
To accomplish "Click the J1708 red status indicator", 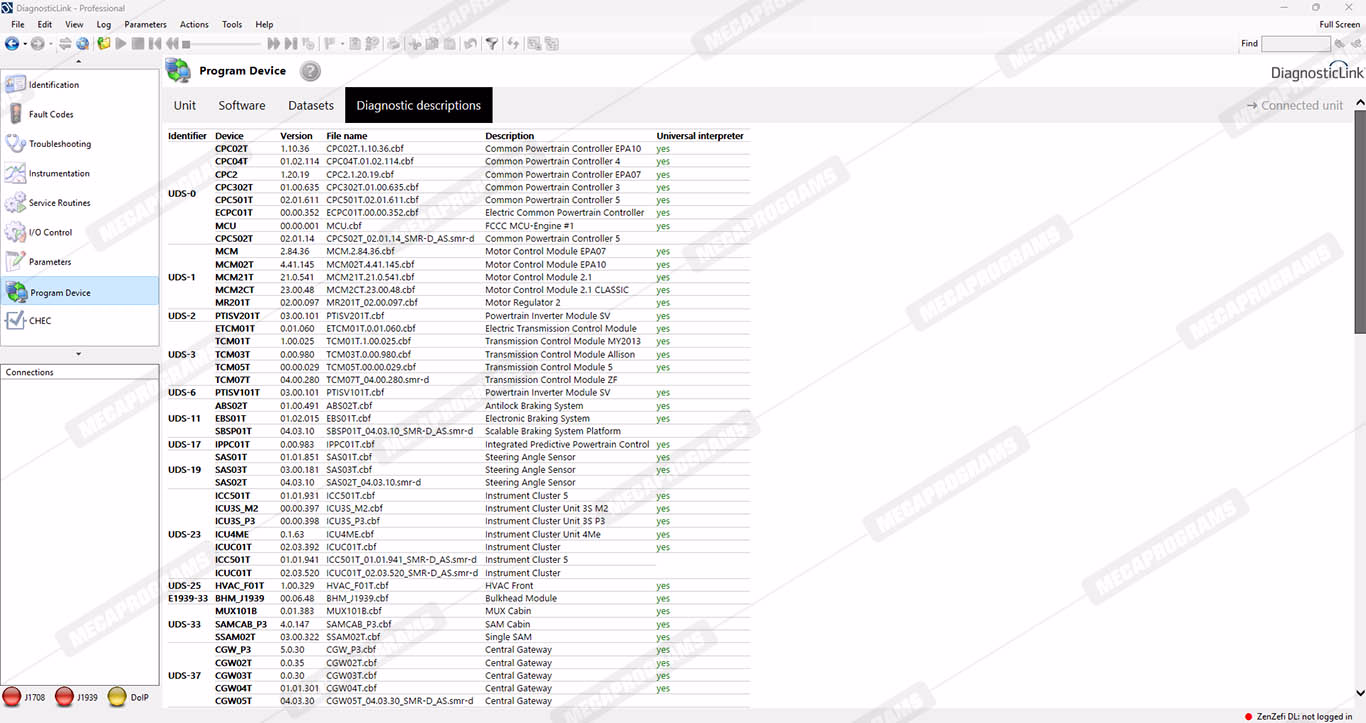I will tap(12, 697).
